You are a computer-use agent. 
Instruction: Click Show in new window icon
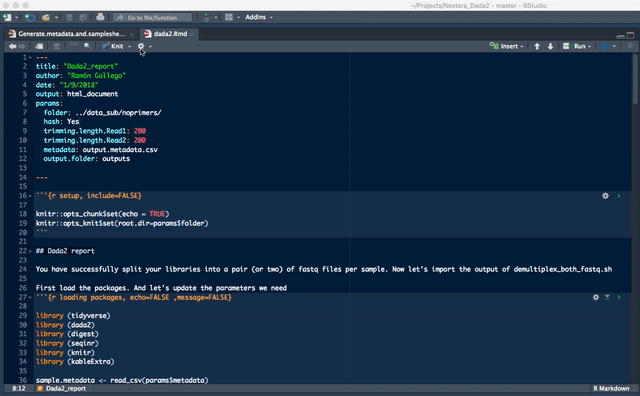(39, 46)
